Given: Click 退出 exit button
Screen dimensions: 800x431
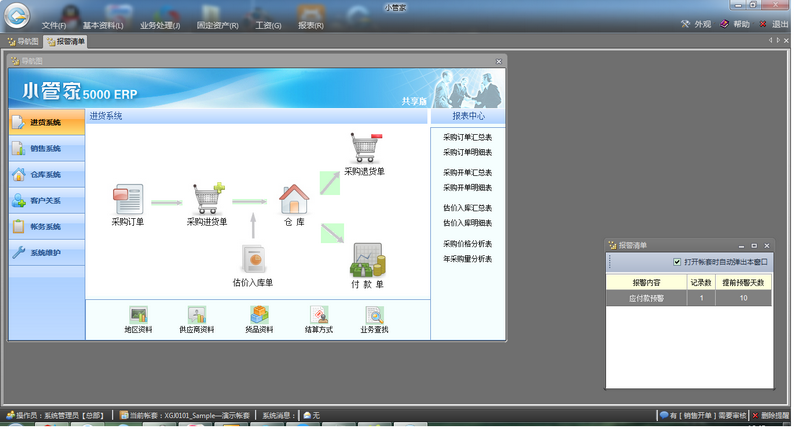Looking at the screenshot, I should click(x=774, y=24).
